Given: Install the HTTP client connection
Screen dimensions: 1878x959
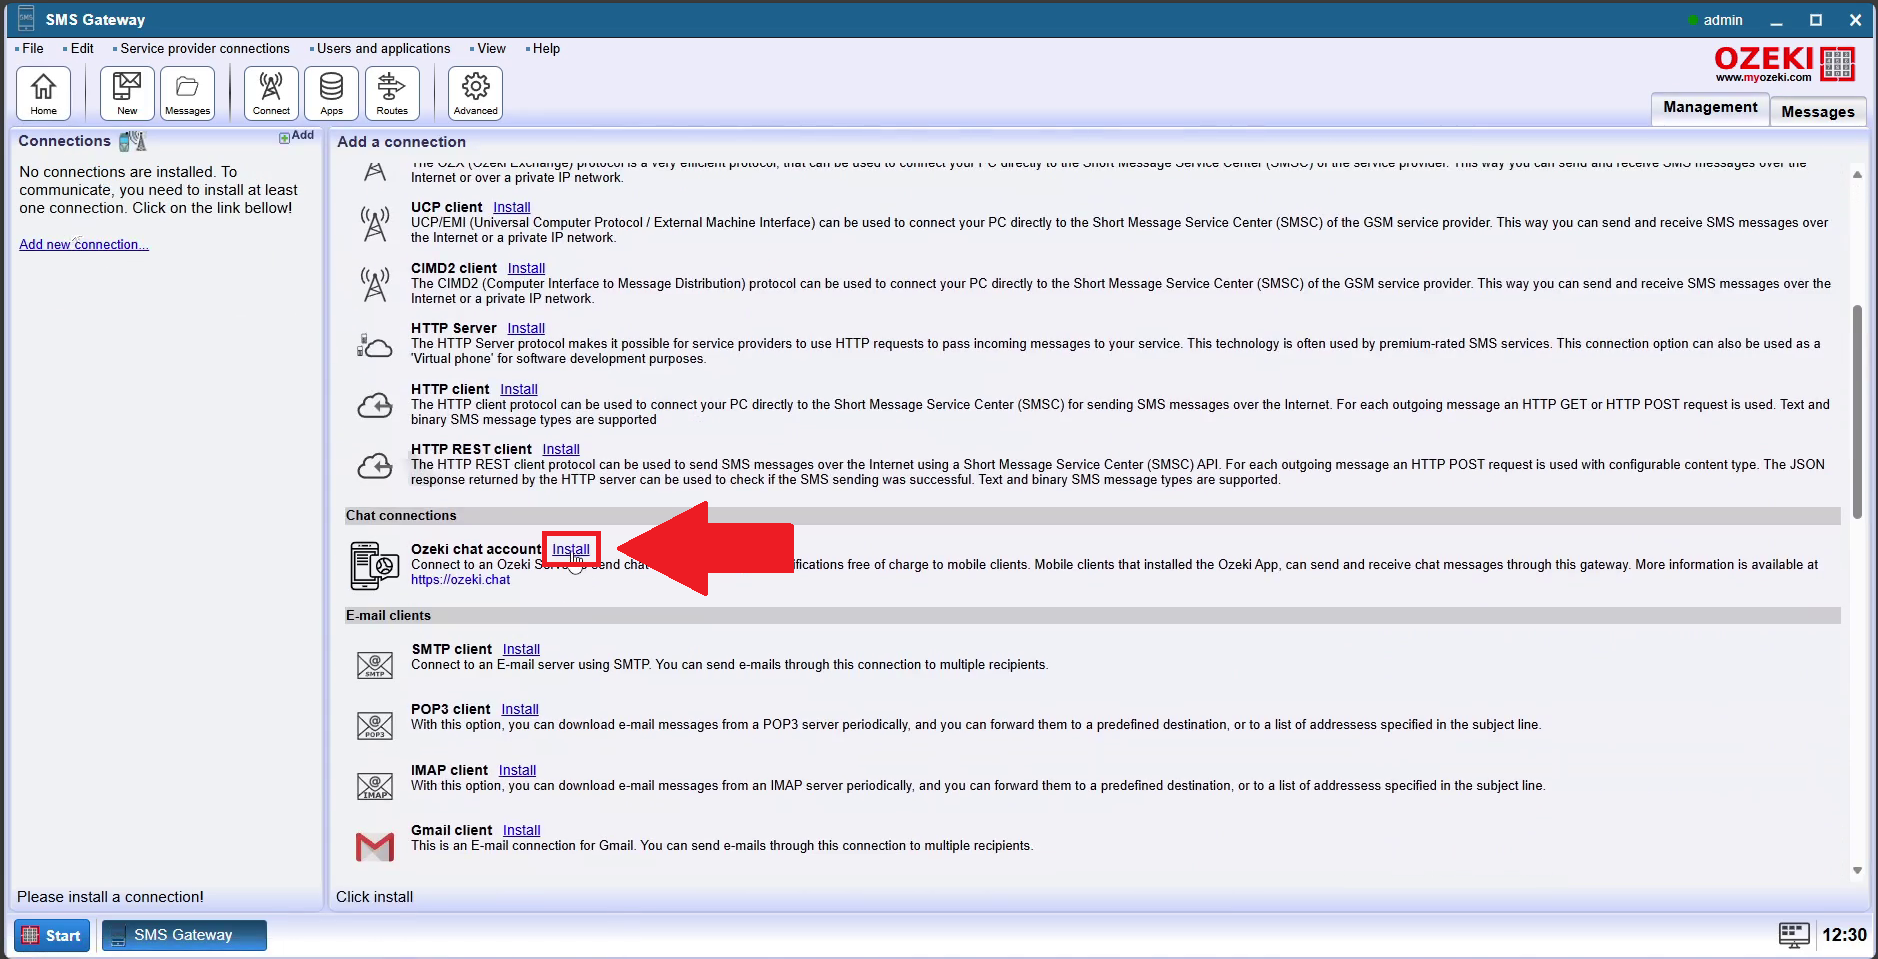Looking at the screenshot, I should pos(519,389).
